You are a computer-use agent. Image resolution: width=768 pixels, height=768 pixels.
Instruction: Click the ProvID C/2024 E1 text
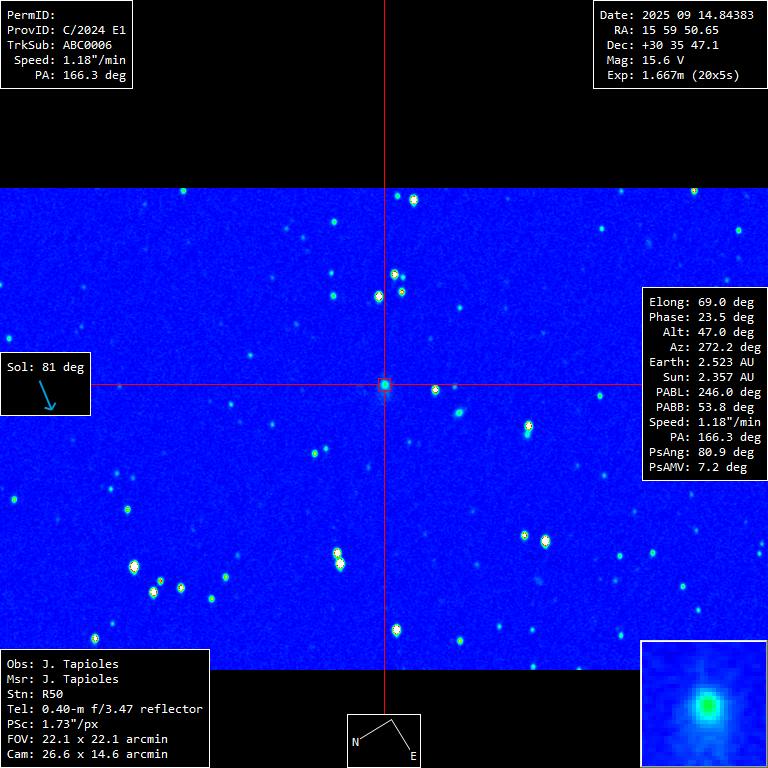pos(66,30)
